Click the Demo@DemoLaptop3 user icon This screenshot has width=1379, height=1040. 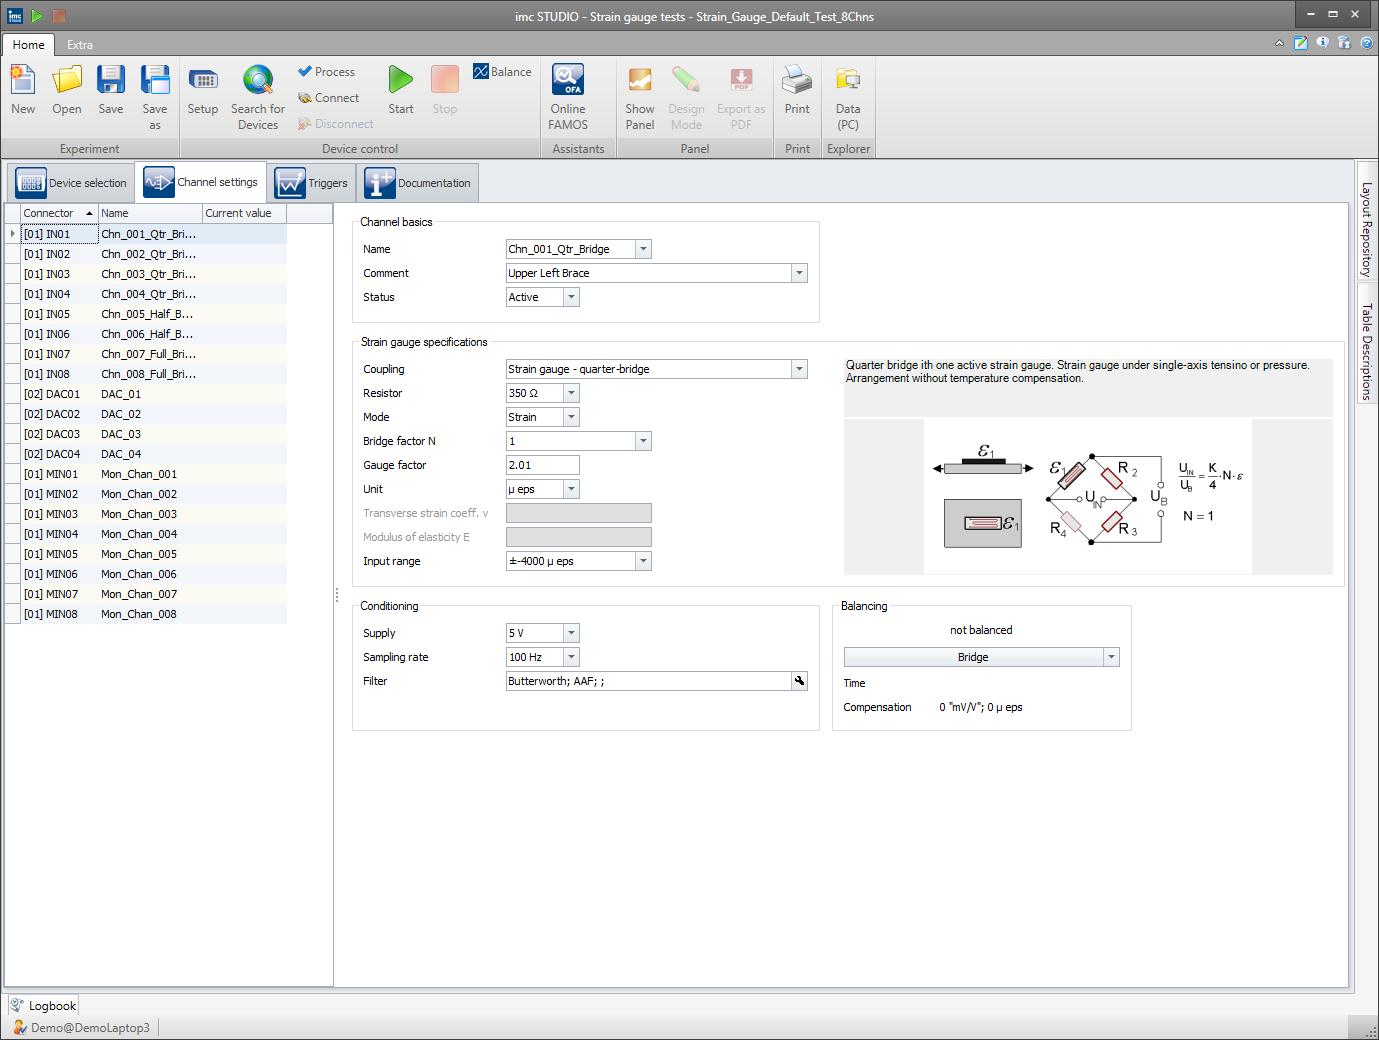coord(19,1027)
